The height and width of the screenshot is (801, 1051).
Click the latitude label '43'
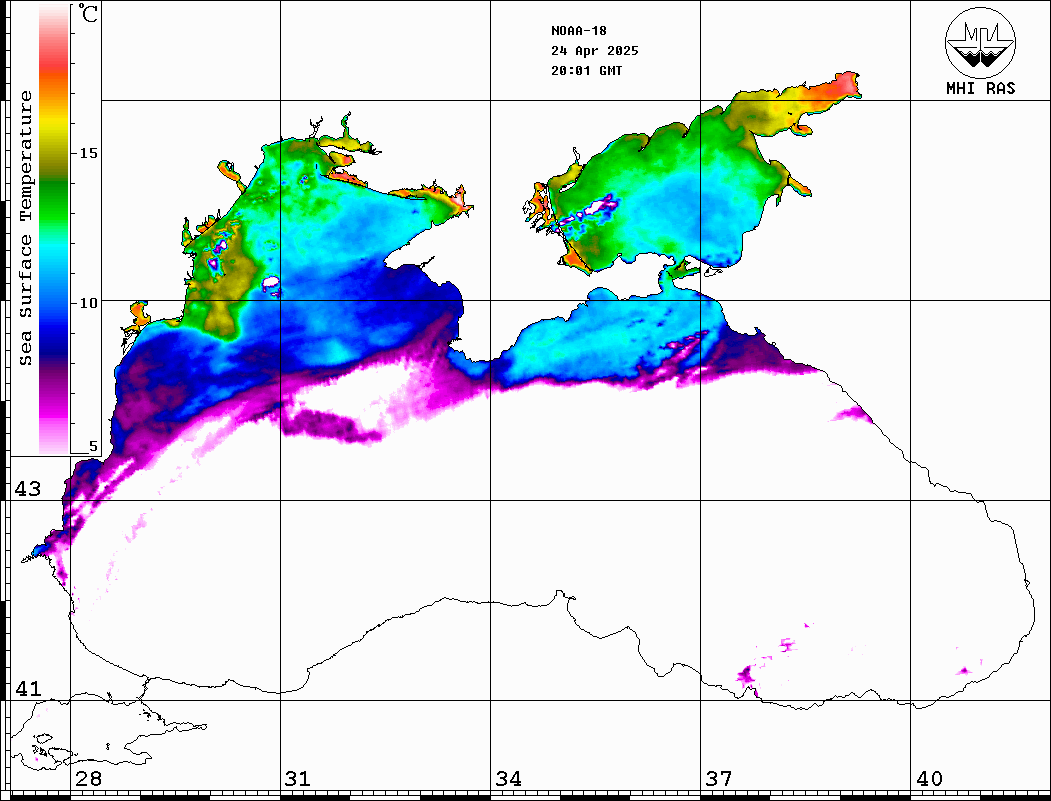coord(28,489)
